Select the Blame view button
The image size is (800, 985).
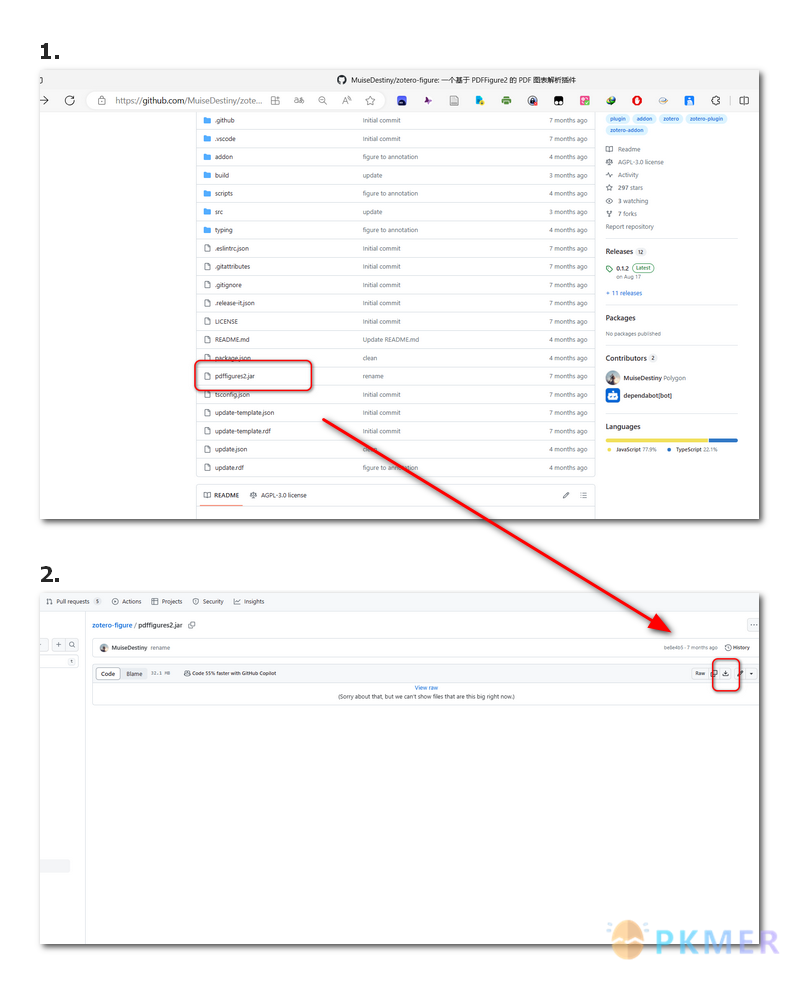[134, 673]
